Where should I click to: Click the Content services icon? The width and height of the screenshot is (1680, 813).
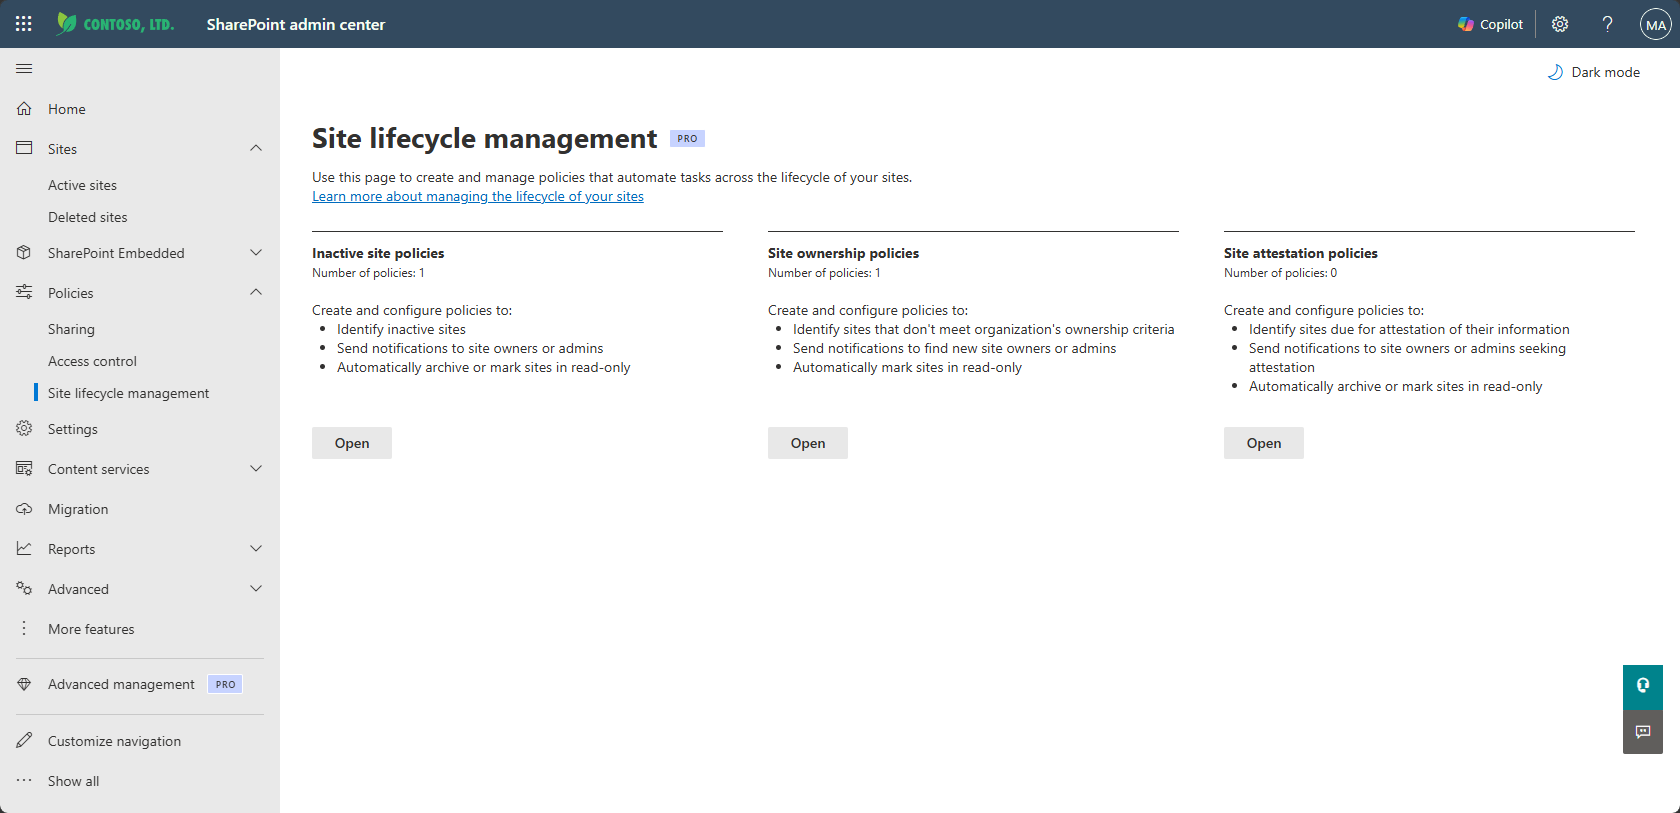coord(24,468)
